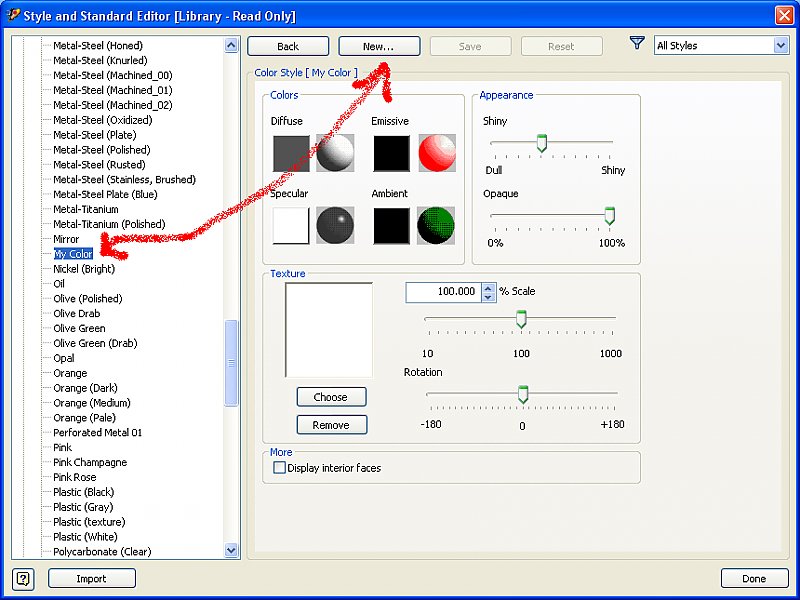800x600 pixels.
Task: Click the Import button
Action: 91,578
